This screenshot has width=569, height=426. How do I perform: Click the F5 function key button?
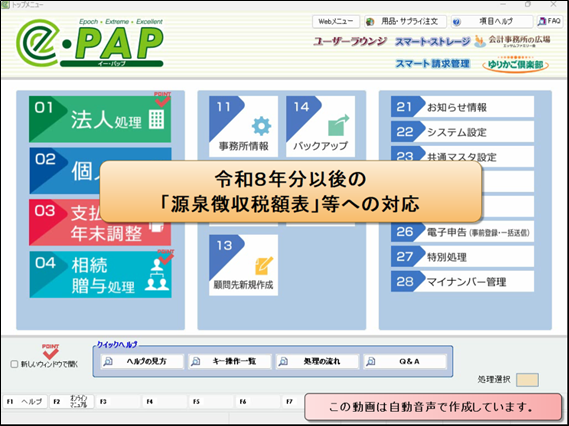[211, 402]
